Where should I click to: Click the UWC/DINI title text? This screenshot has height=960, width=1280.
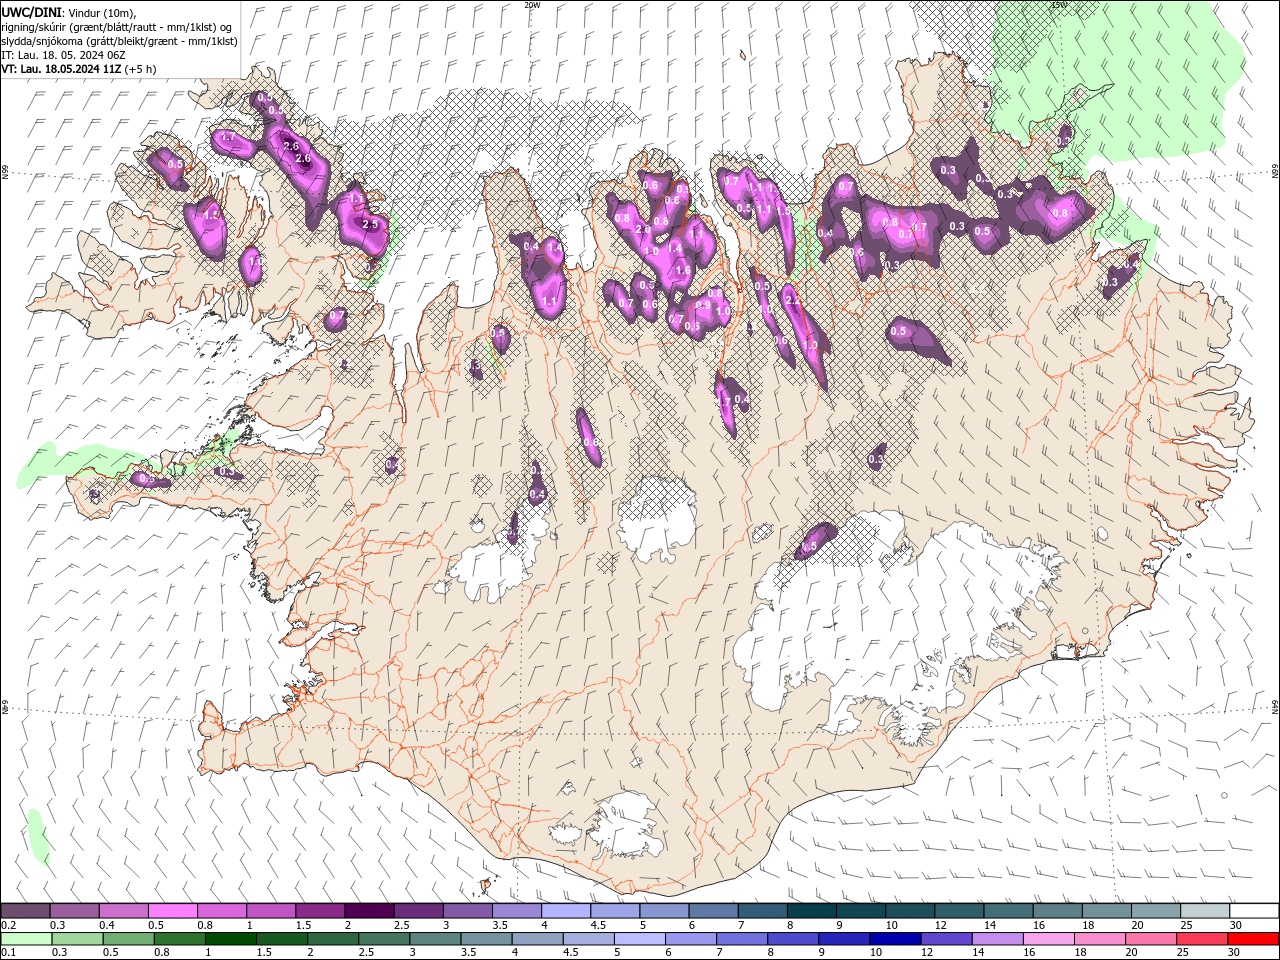30,12
